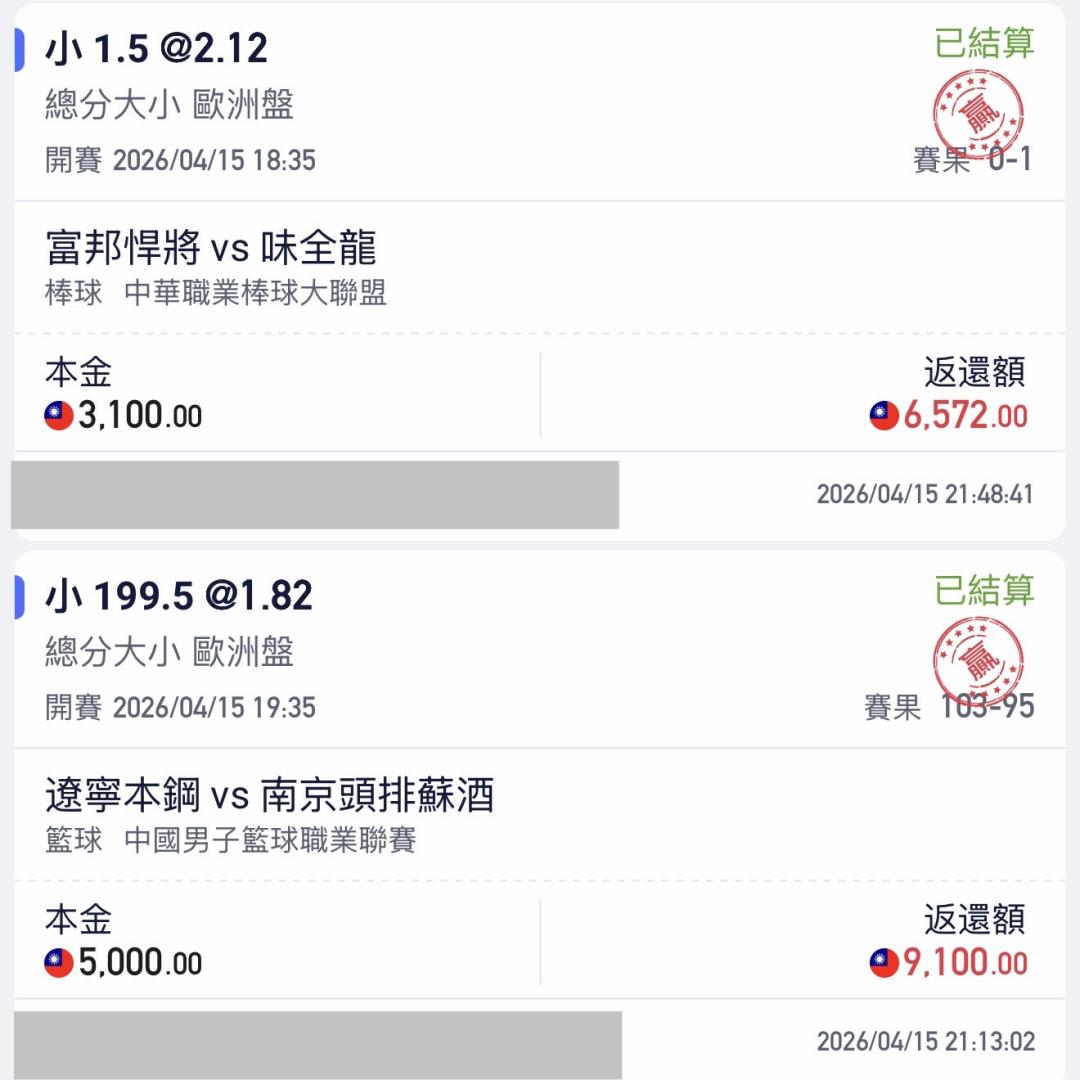
Task: Click the 6,572.00 return amount
Action: click(x=965, y=416)
